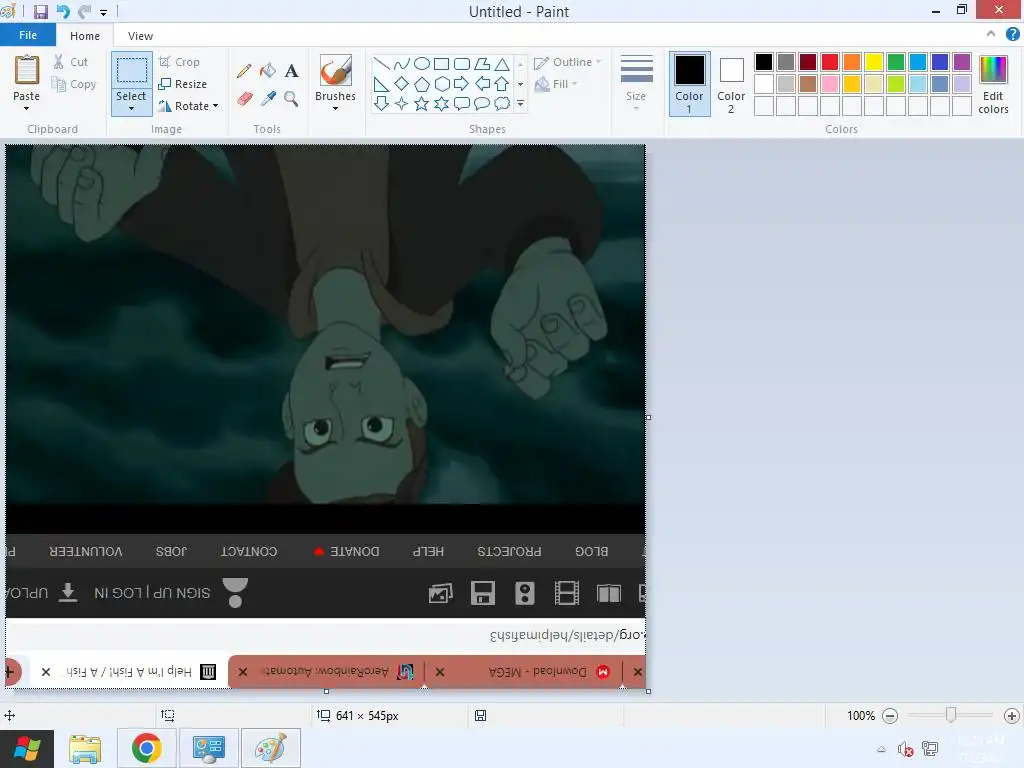Pick the Fill with color bucket tool
The image size is (1024, 768).
click(x=268, y=71)
